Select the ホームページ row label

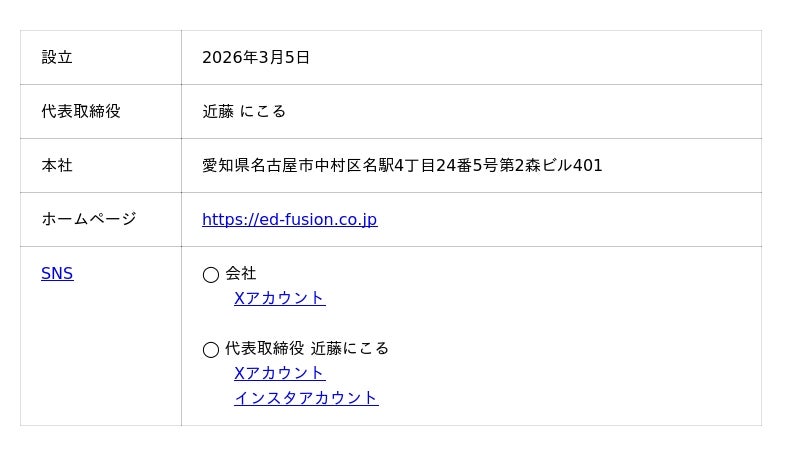point(89,220)
